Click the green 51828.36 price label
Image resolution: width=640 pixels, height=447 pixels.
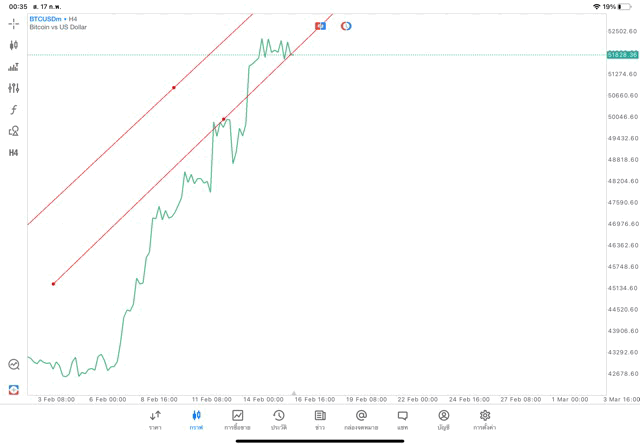pos(622,55)
